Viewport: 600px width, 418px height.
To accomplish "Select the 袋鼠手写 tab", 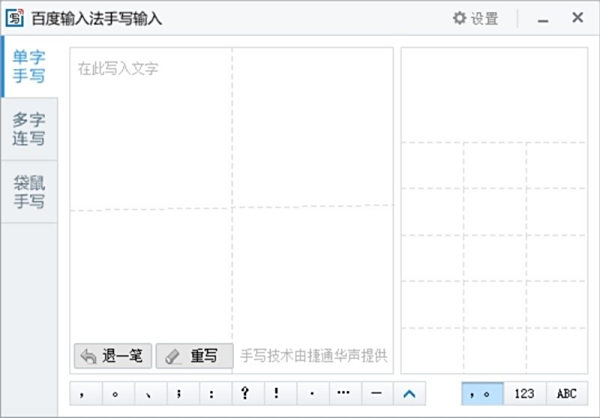I will pos(29,192).
